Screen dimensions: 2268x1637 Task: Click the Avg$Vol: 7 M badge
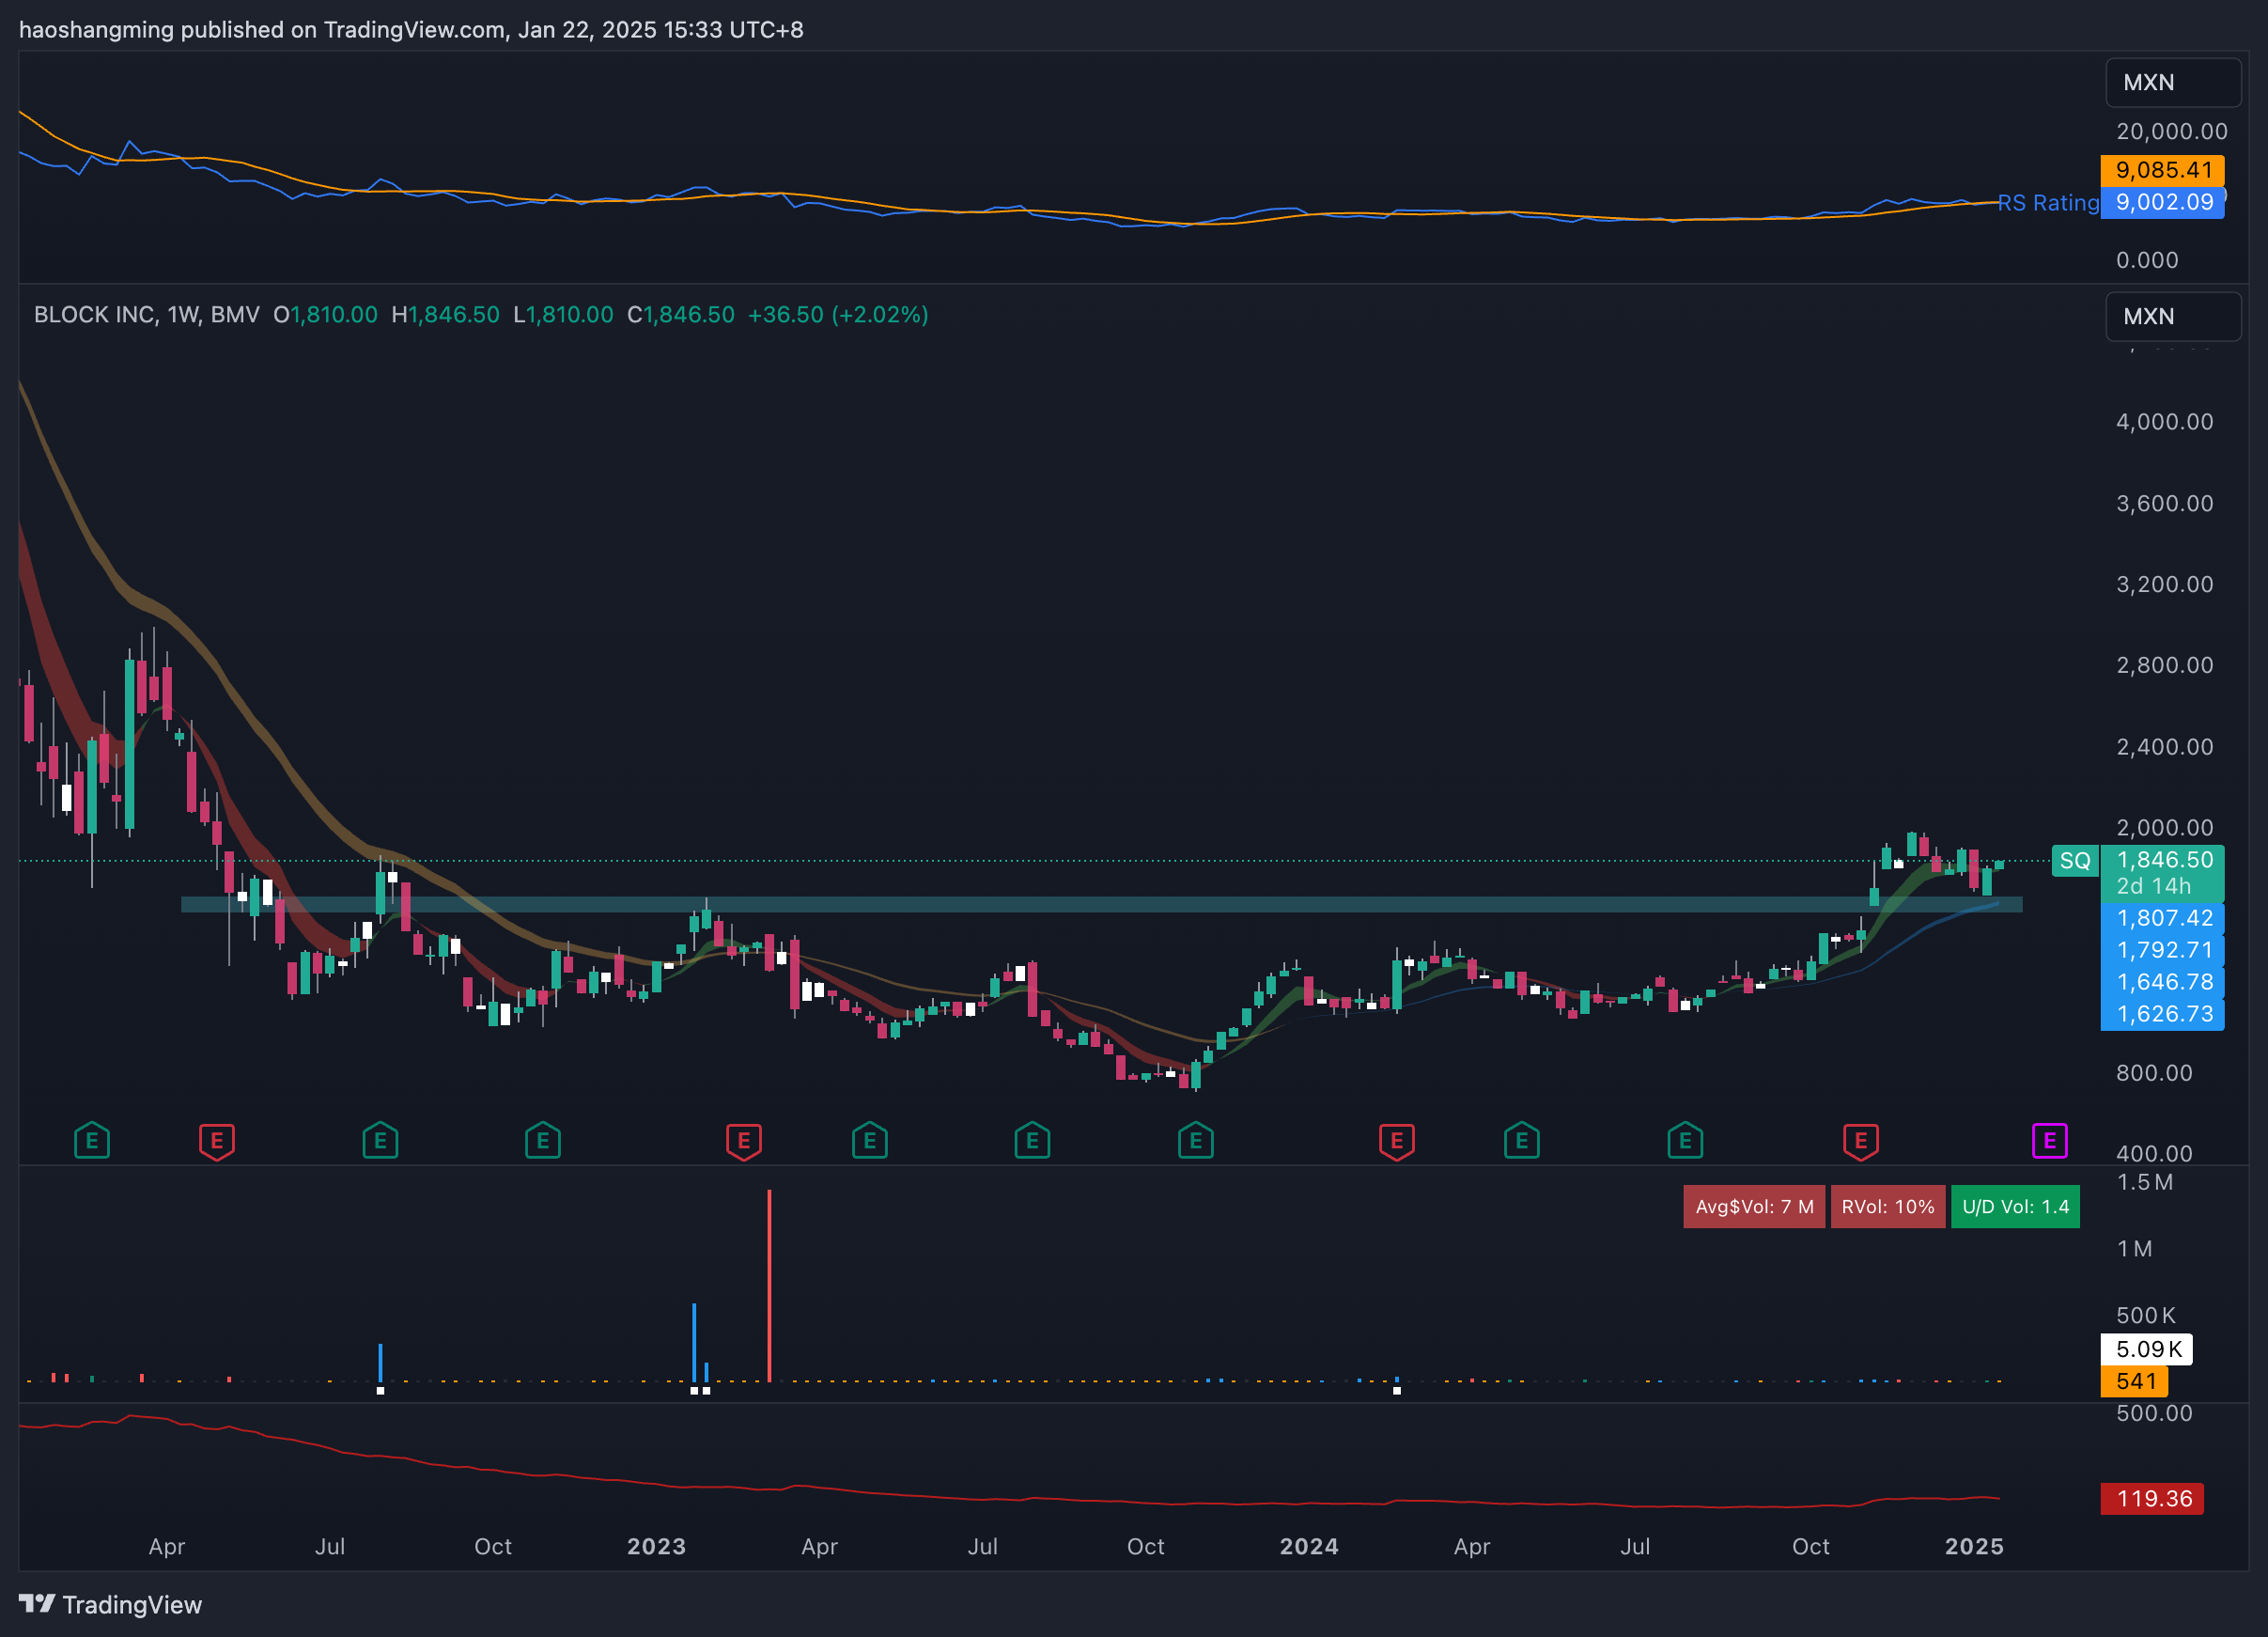point(1753,1206)
